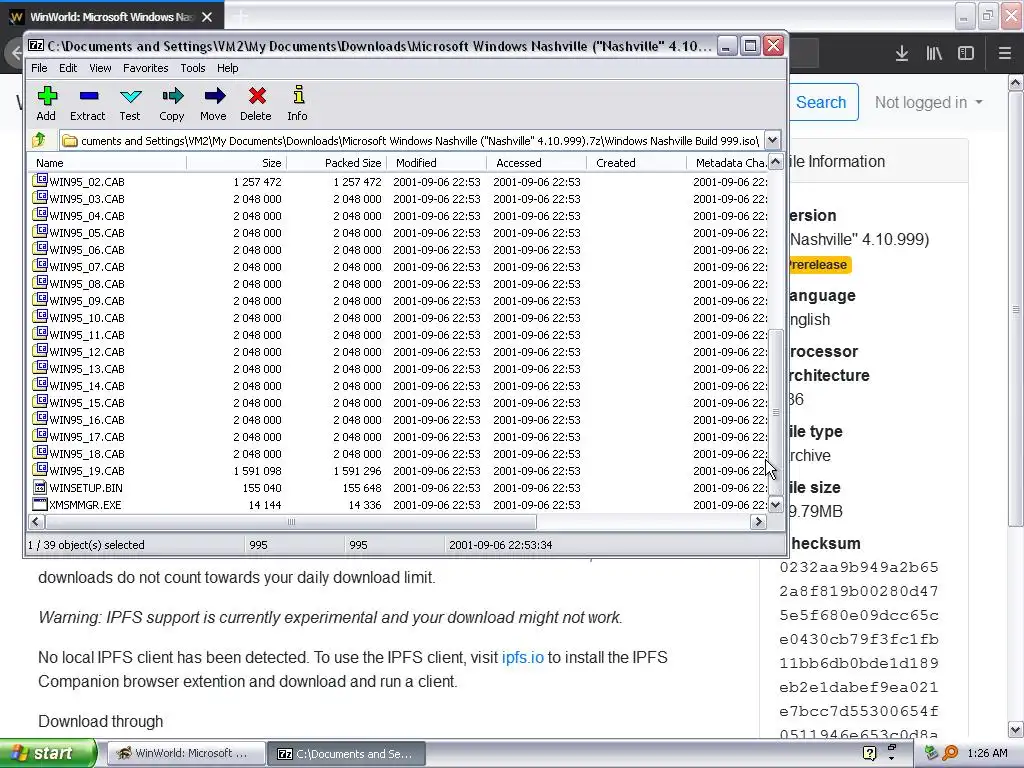Click horizontal scroll left arrow
The image size is (1024, 768).
click(x=37, y=521)
